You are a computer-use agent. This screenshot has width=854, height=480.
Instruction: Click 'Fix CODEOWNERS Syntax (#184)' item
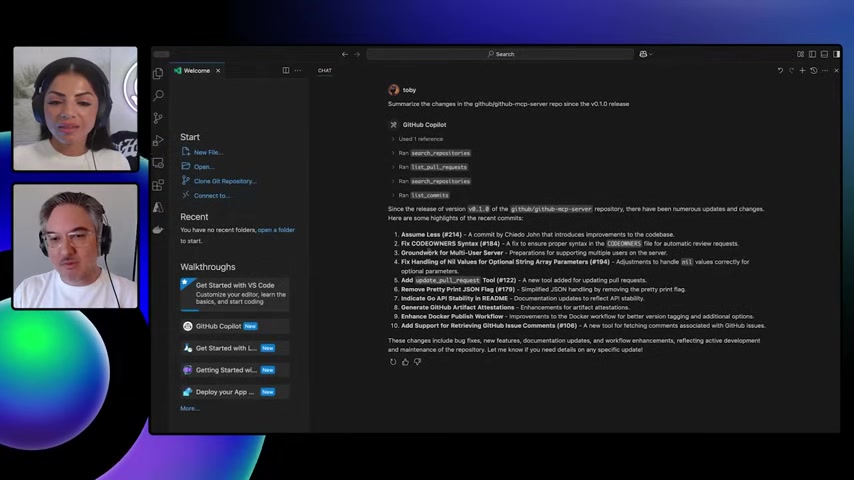pos(450,244)
